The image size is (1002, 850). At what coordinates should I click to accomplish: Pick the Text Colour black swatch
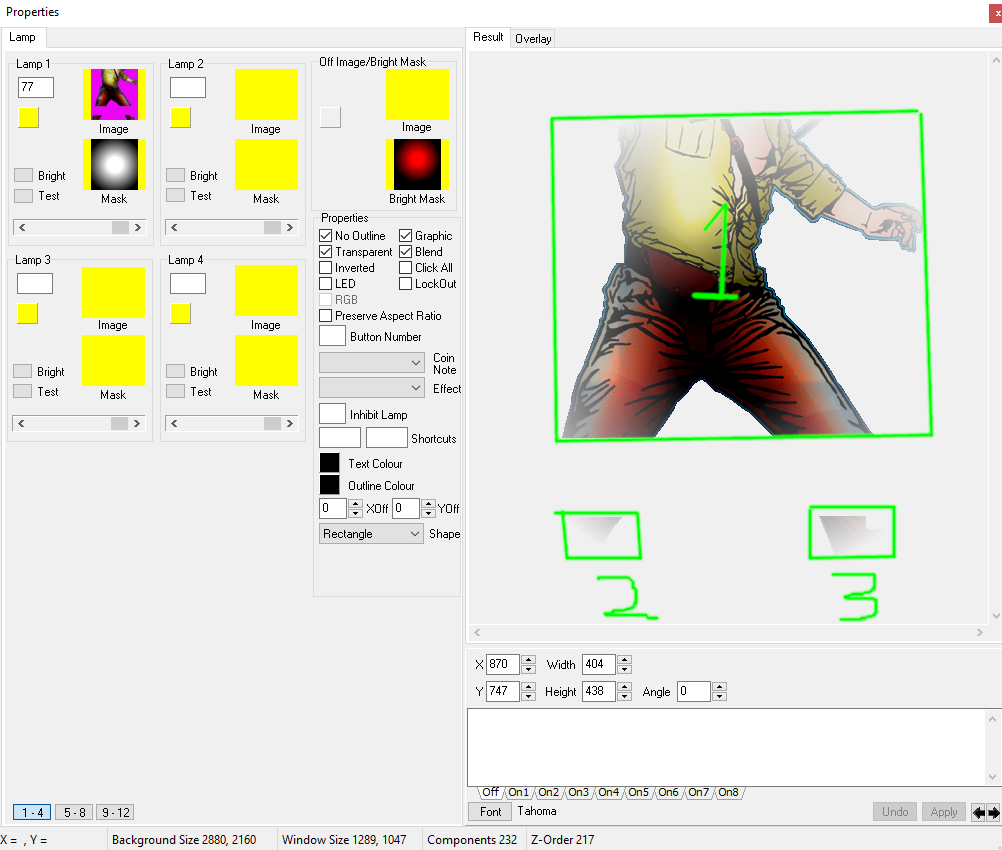click(x=330, y=463)
